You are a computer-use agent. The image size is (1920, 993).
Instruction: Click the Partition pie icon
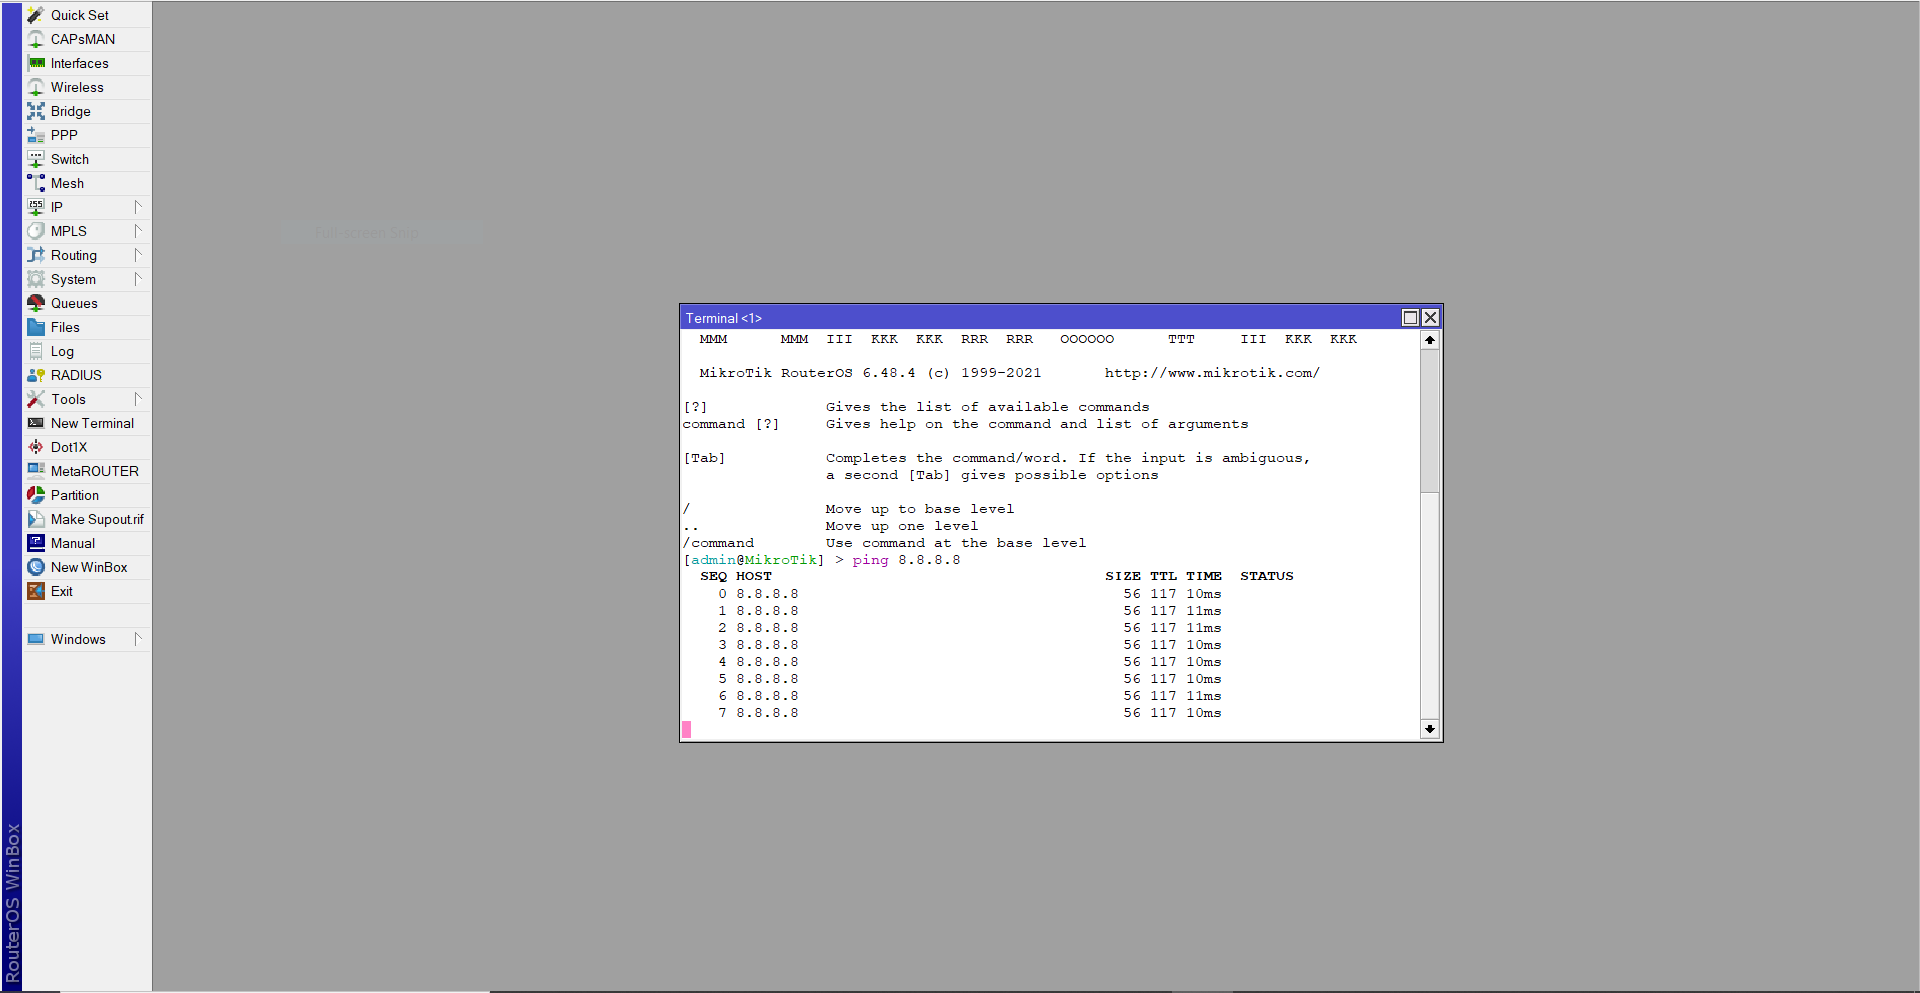pos(36,495)
